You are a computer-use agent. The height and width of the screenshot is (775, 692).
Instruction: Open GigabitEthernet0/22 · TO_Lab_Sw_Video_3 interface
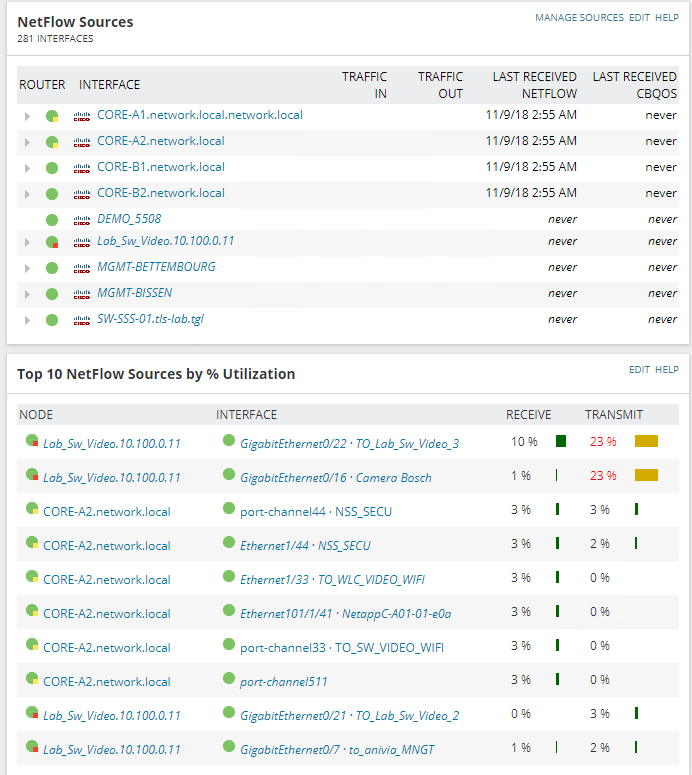pyautogui.click(x=349, y=444)
